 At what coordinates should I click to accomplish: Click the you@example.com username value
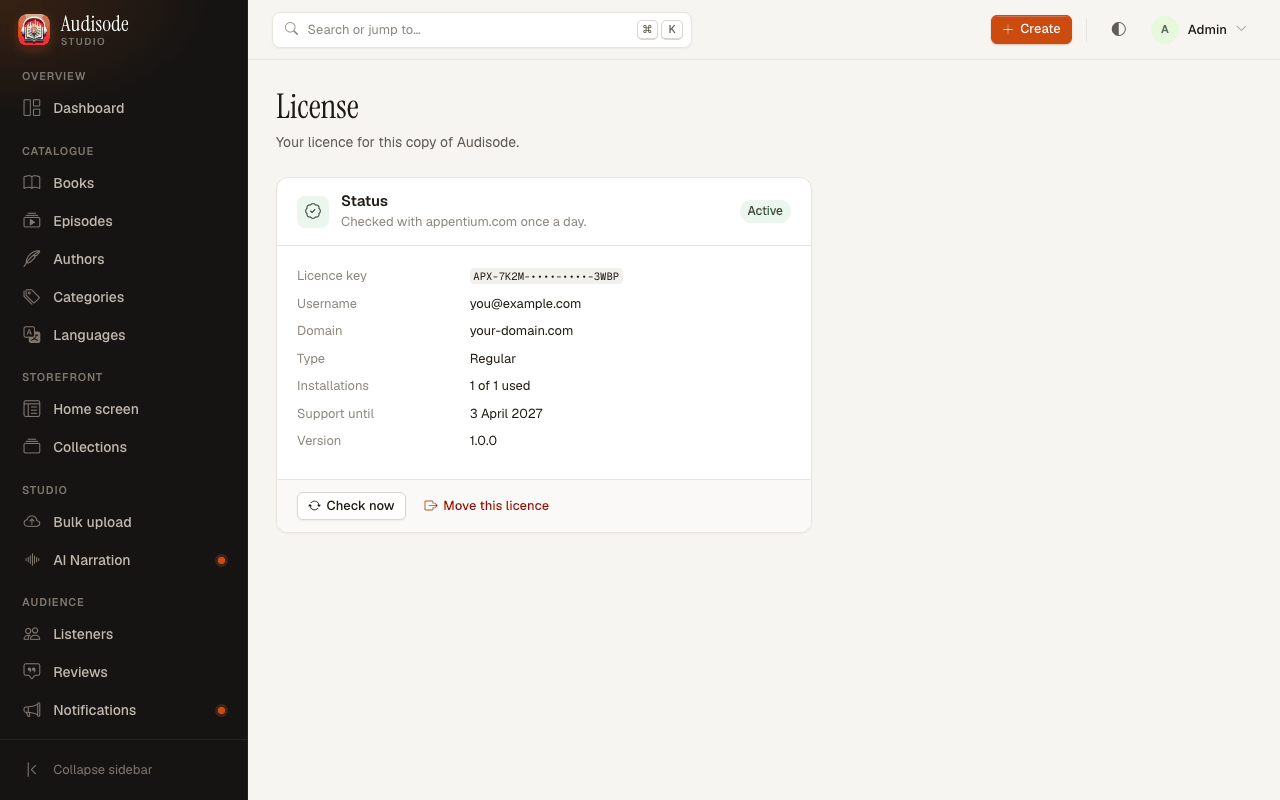coord(525,304)
